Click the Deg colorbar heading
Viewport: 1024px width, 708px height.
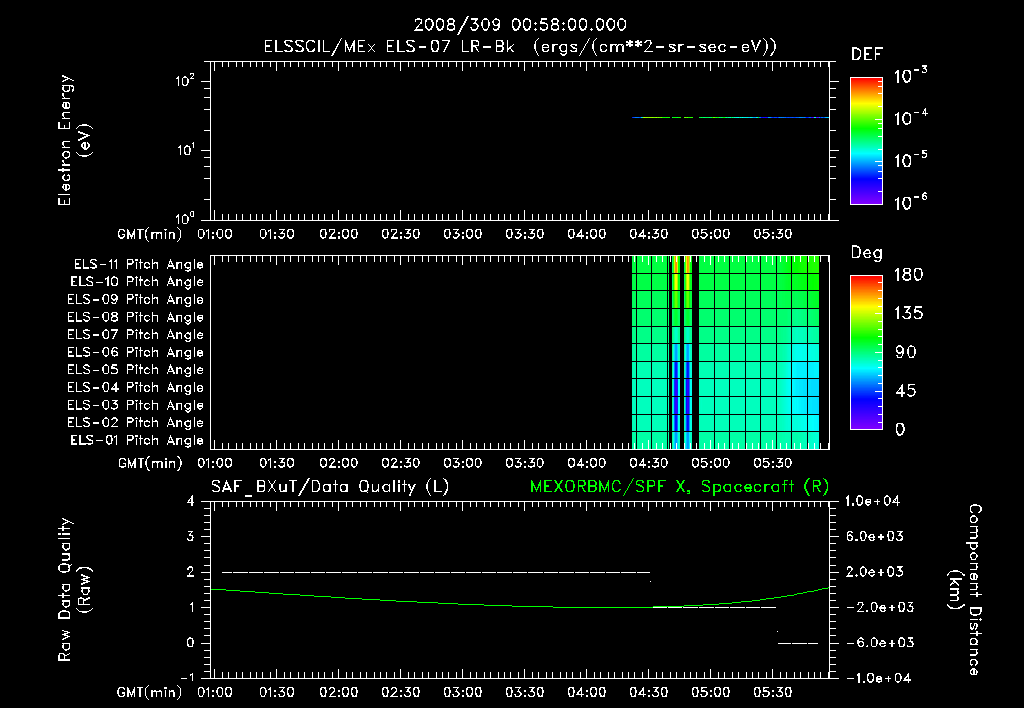867,253
